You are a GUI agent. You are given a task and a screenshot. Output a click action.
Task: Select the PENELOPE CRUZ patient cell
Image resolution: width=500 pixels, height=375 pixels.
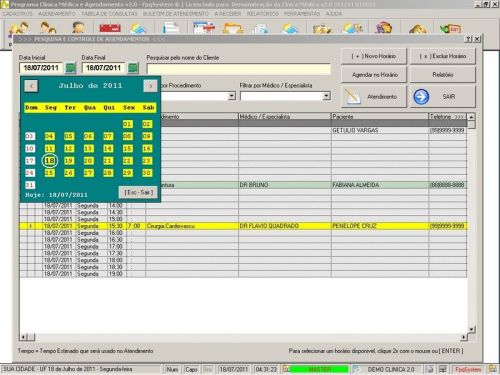pos(380,226)
